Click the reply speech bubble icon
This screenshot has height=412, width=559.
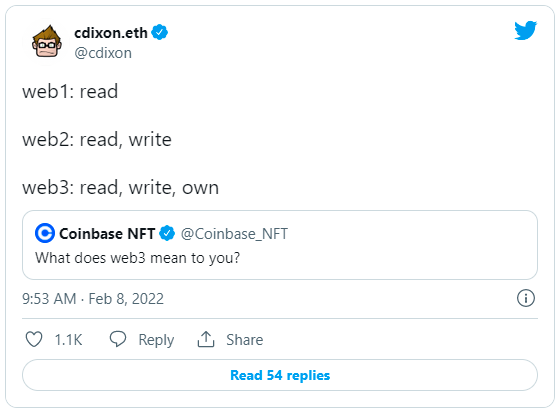(x=118, y=339)
